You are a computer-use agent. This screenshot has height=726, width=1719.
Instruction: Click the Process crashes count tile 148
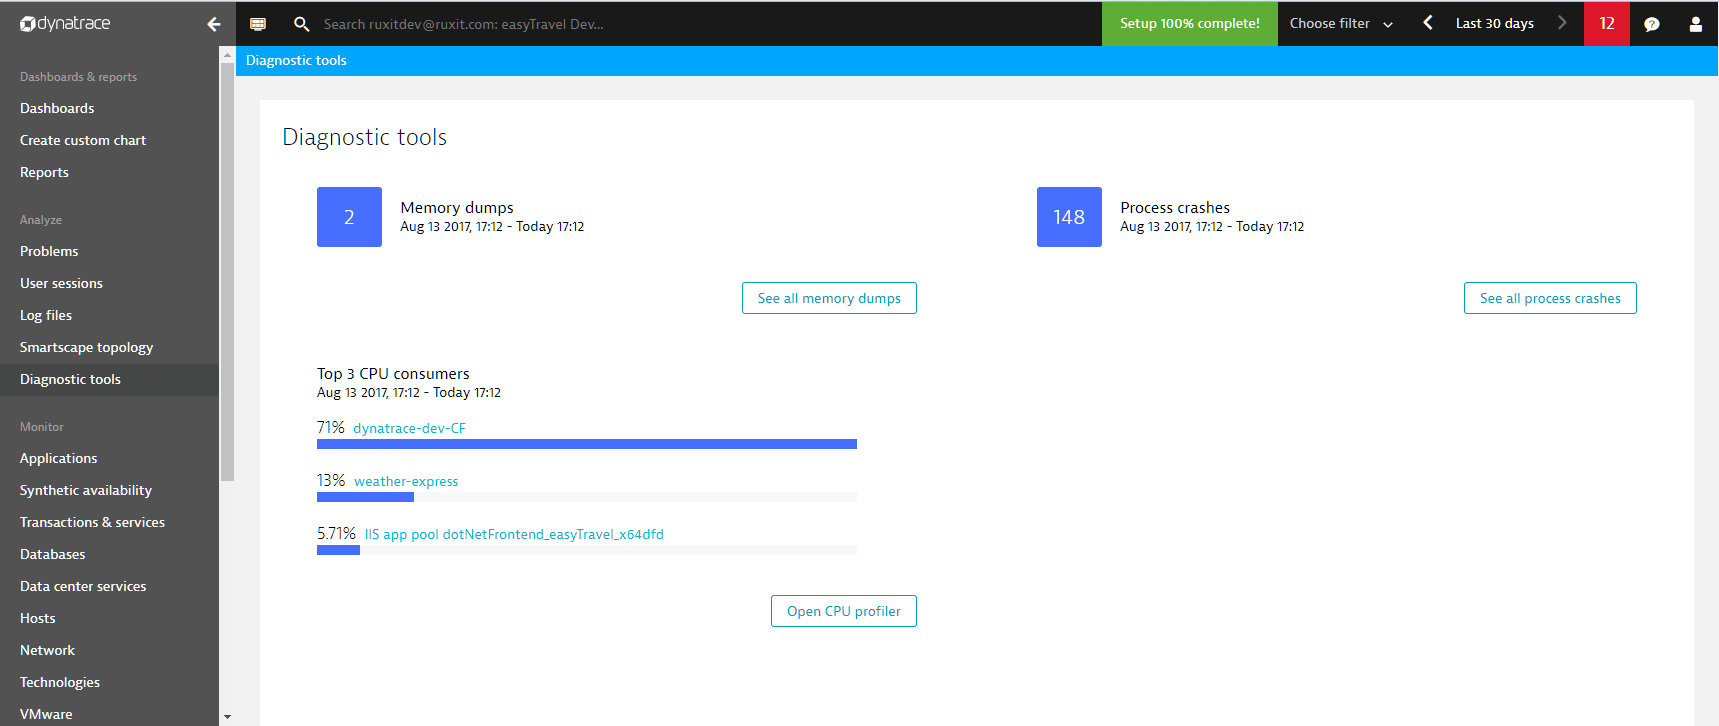(x=1069, y=217)
